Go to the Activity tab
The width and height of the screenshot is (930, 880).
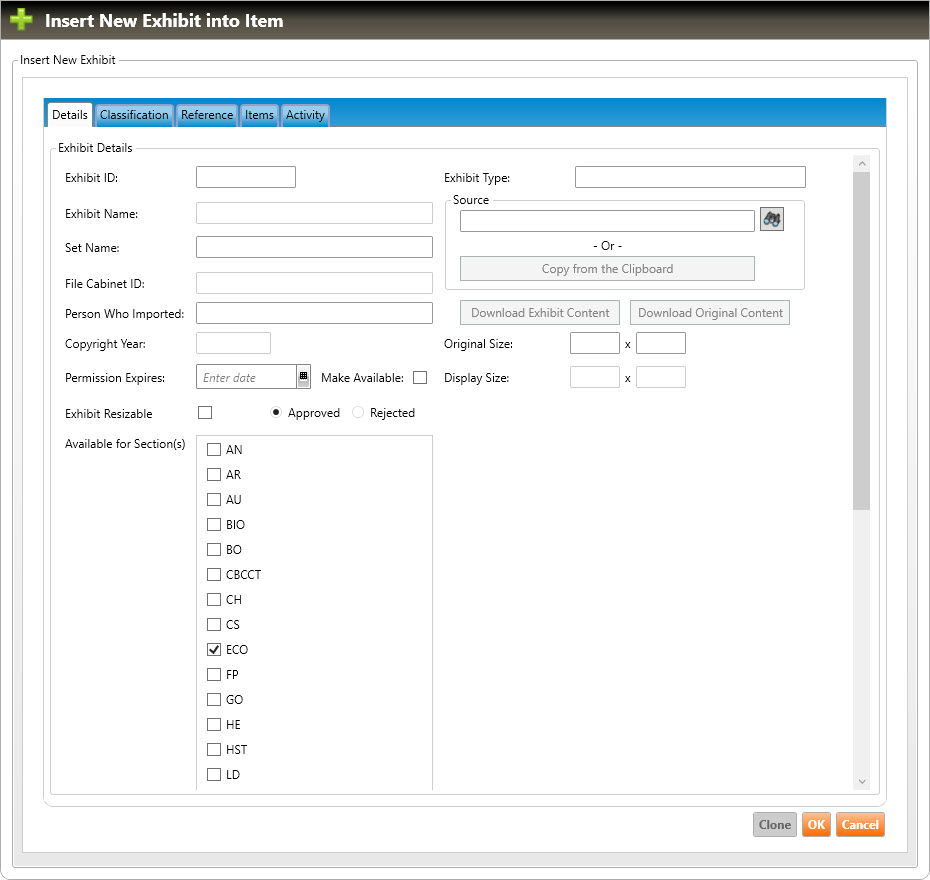click(x=305, y=115)
